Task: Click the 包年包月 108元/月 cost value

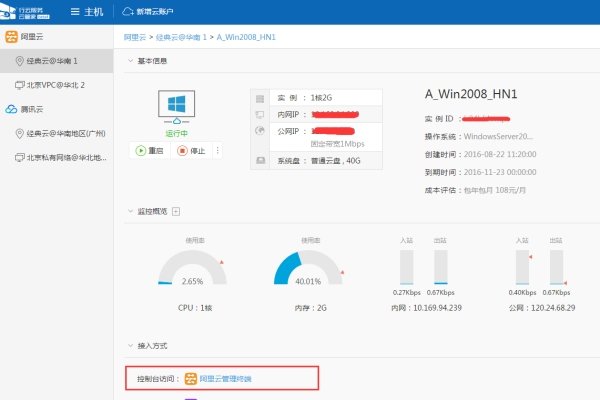Action: 495,190
